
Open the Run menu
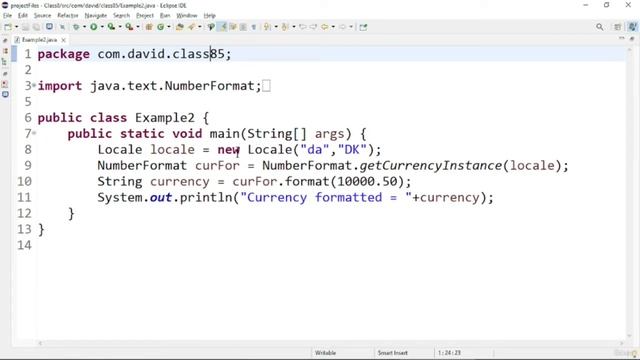(x=165, y=16)
